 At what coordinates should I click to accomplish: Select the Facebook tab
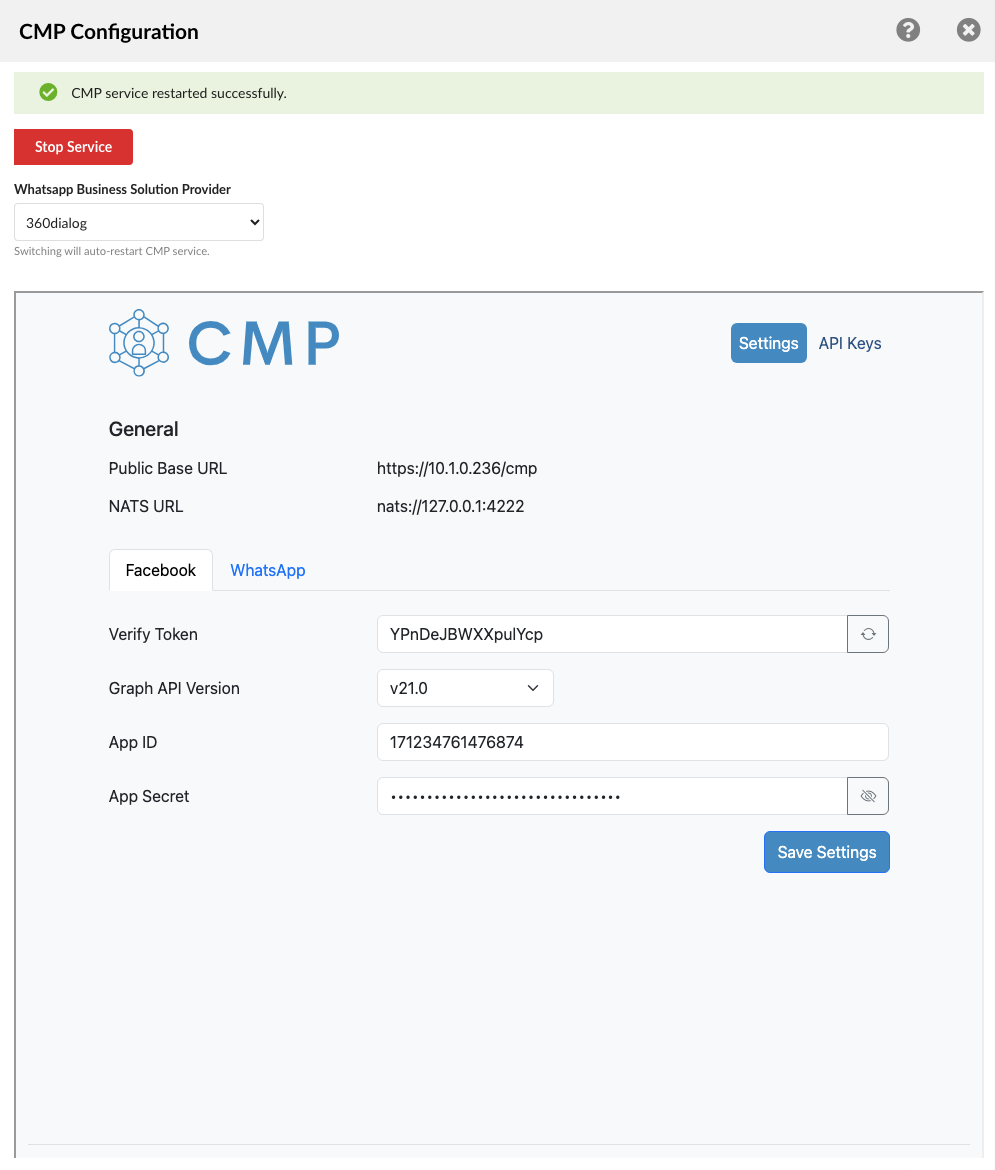click(x=160, y=570)
